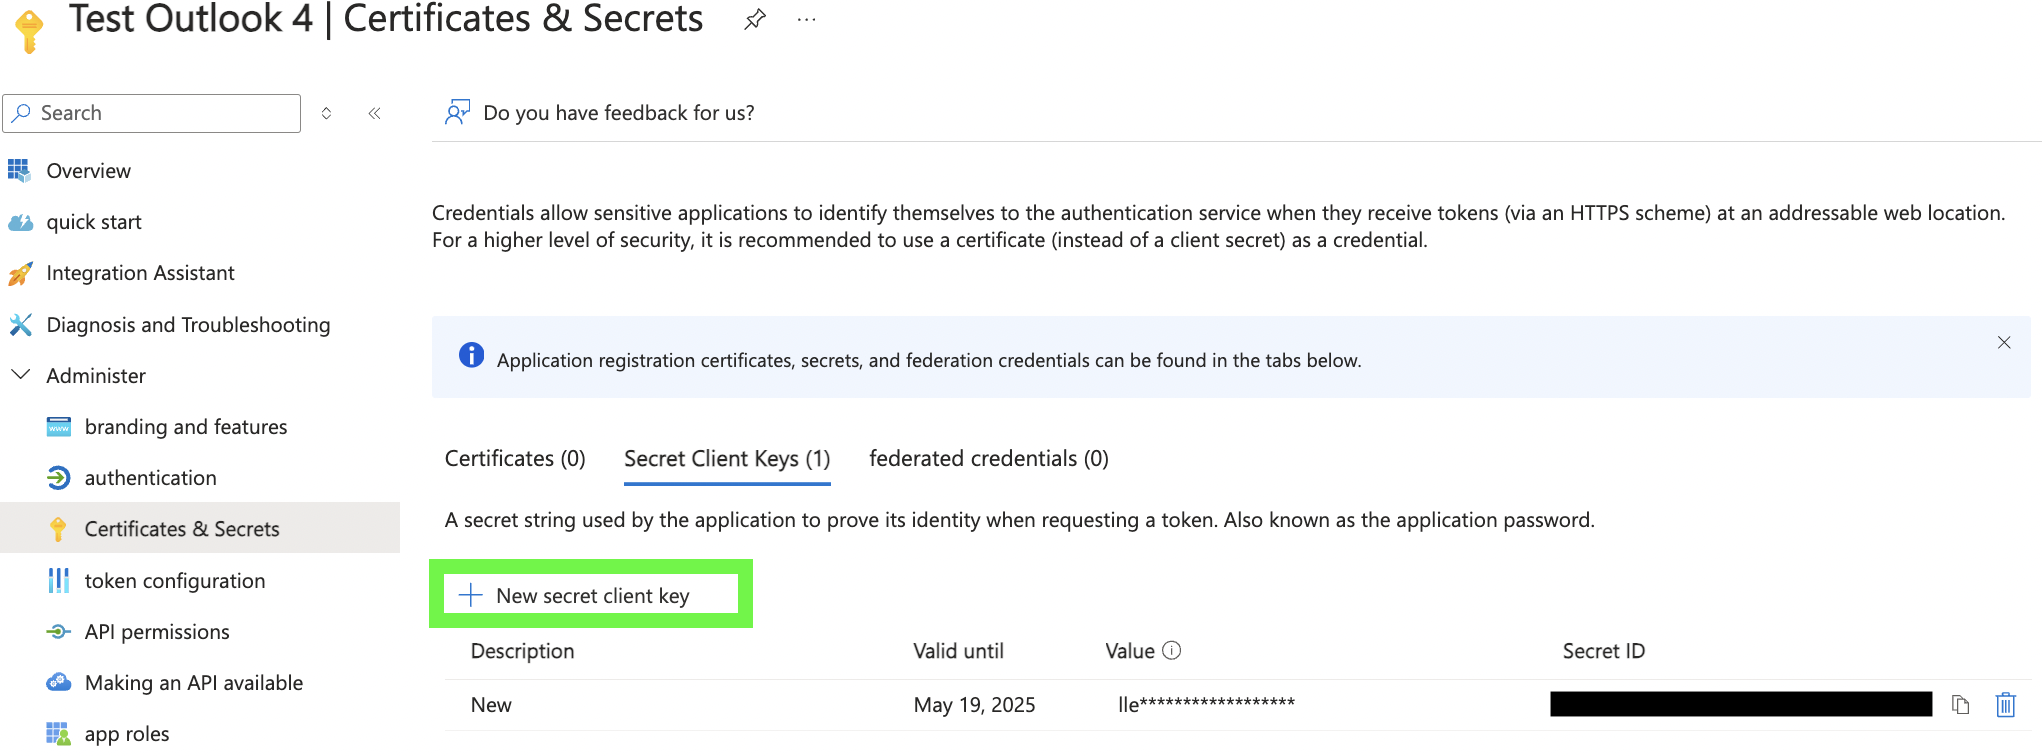Click the Value info icon
The image size is (2042, 756).
[x=1172, y=651]
